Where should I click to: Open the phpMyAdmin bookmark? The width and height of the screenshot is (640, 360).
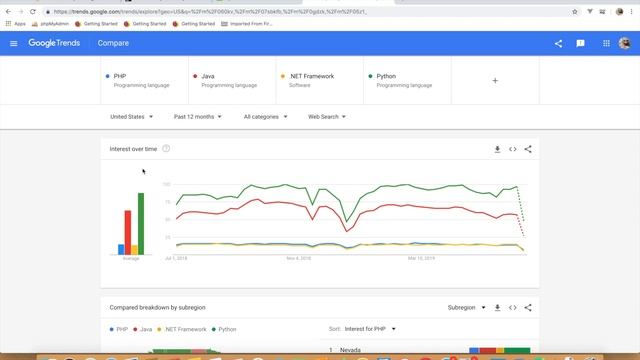click(50, 24)
